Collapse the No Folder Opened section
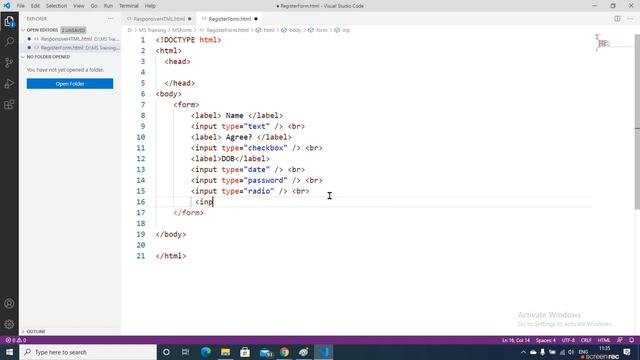The image size is (640, 360). point(23,57)
